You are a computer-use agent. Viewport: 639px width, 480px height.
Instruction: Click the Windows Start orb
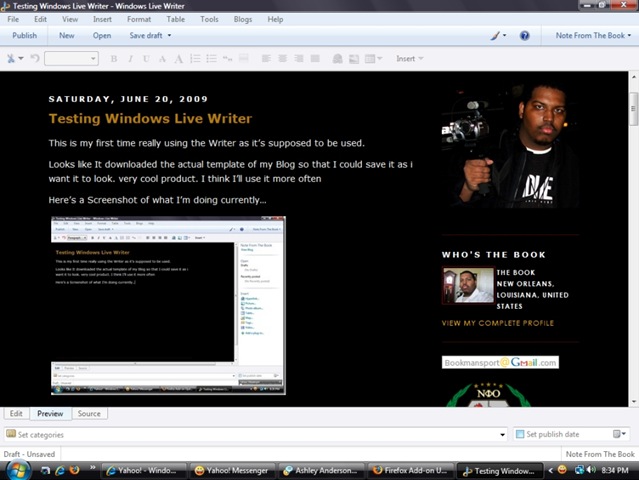pyautogui.click(x=18, y=471)
